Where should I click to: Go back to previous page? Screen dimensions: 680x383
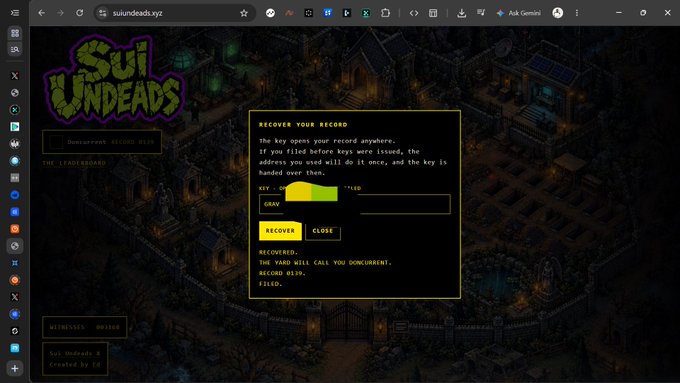coord(41,13)
